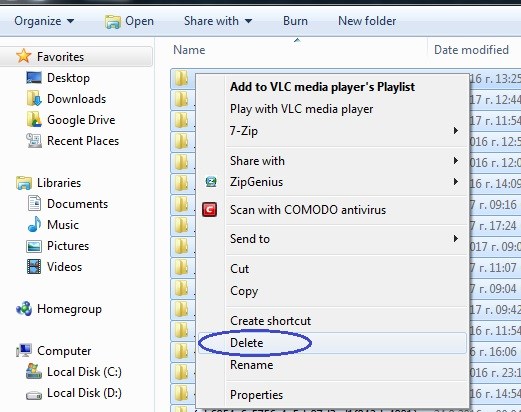Open the Videos library
The width and height of the screenshot is (521, 412).
click(x=64, y=267)
